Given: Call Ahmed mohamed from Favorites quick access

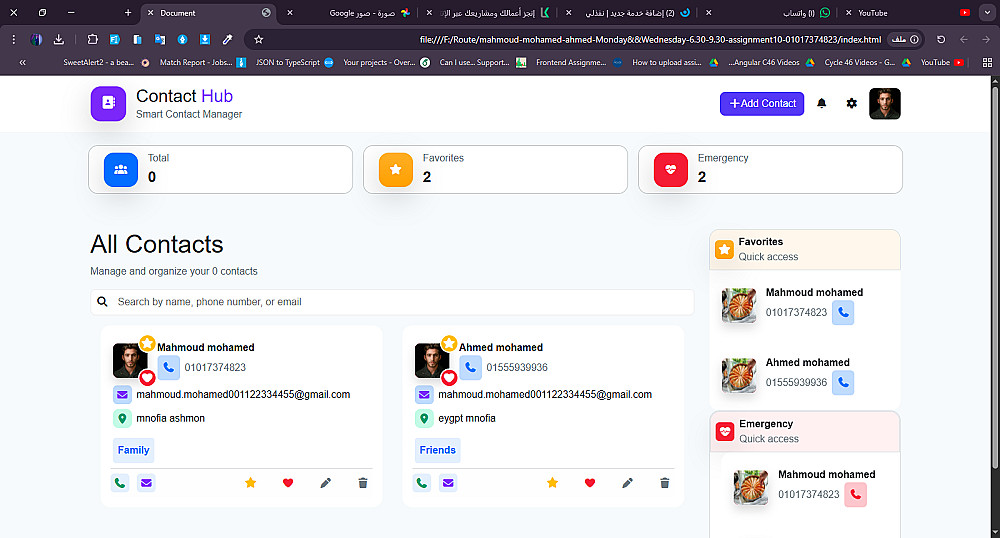Looking at the screenshot, I should [x=843, y=382].
